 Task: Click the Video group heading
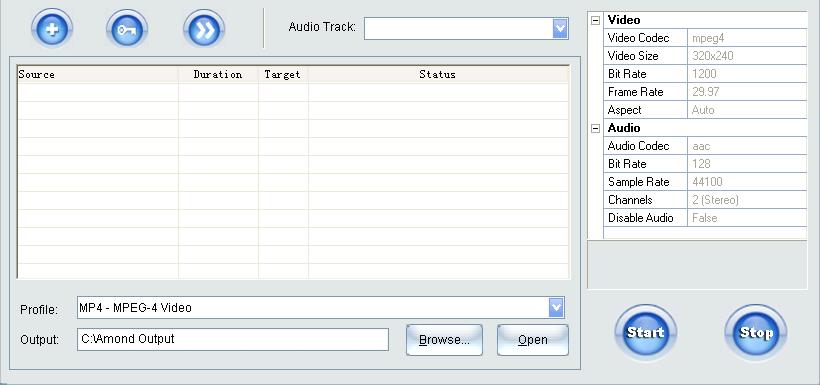(624, 20)
